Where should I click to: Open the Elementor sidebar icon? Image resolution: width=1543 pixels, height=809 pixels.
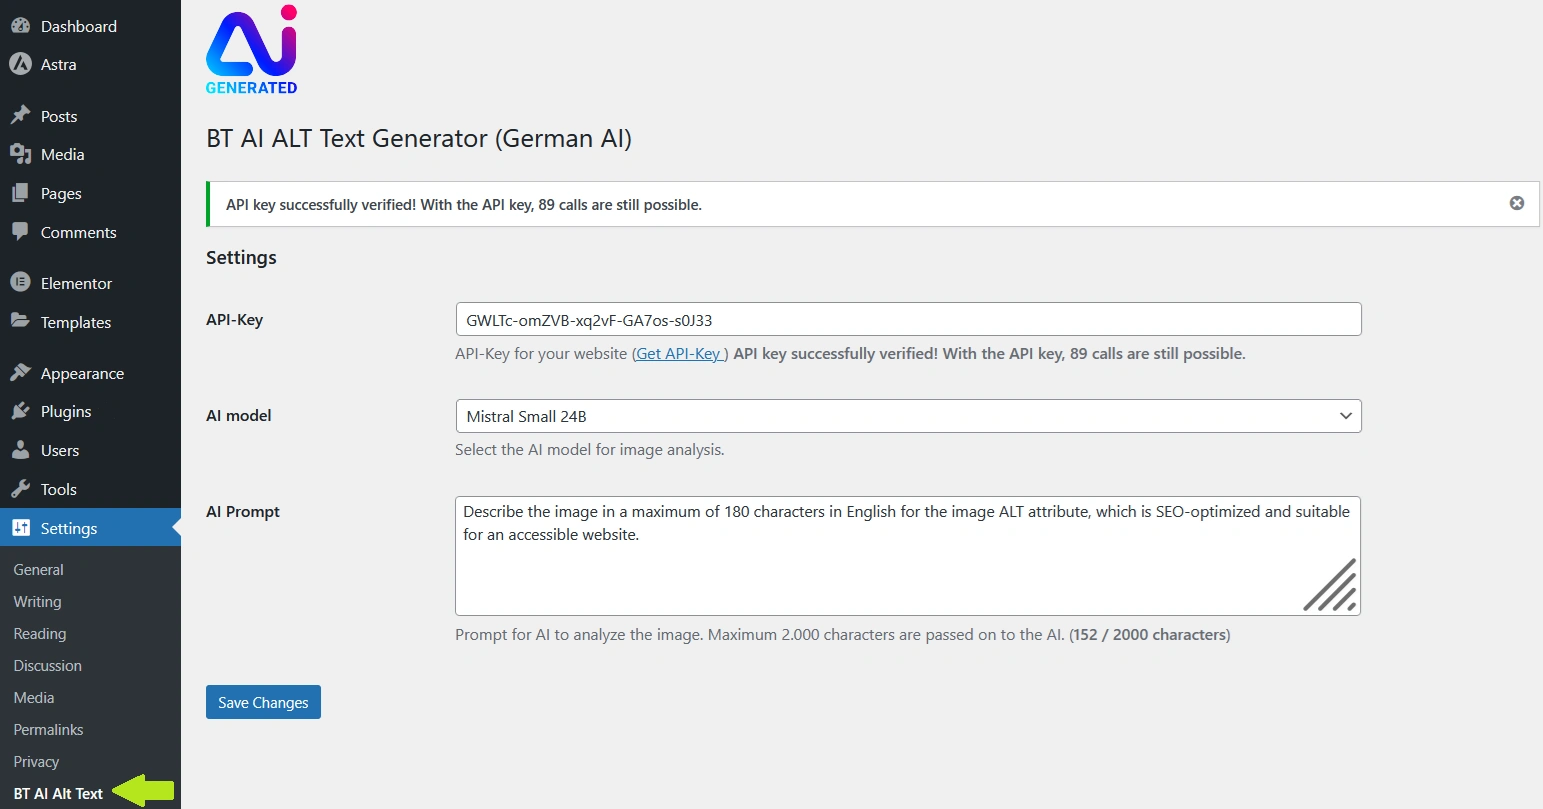pyautogui.click(x=21, y=282)
